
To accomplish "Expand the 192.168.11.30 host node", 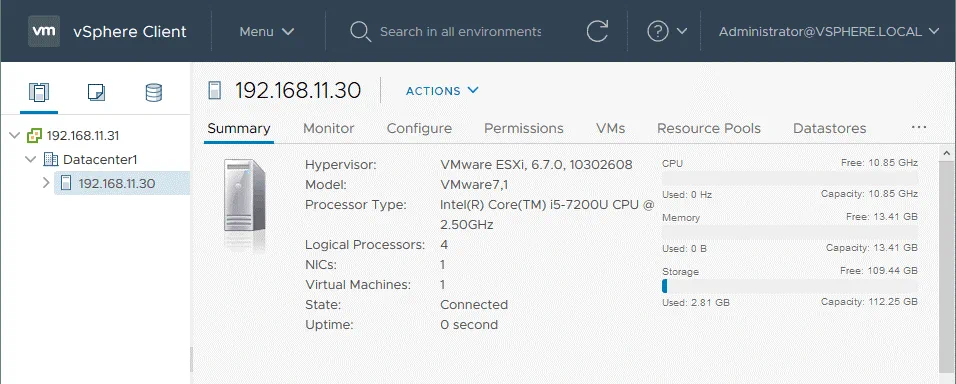I will [x=46, y=183].
